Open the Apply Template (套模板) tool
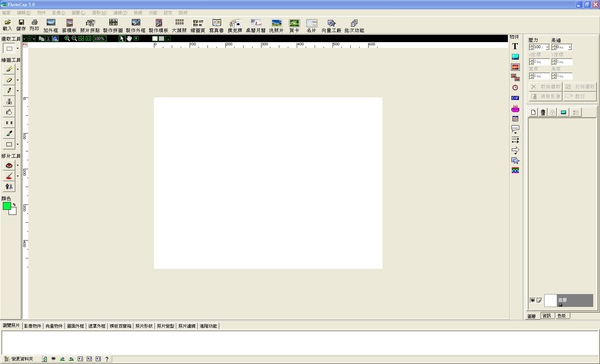 tap(69, 26)
